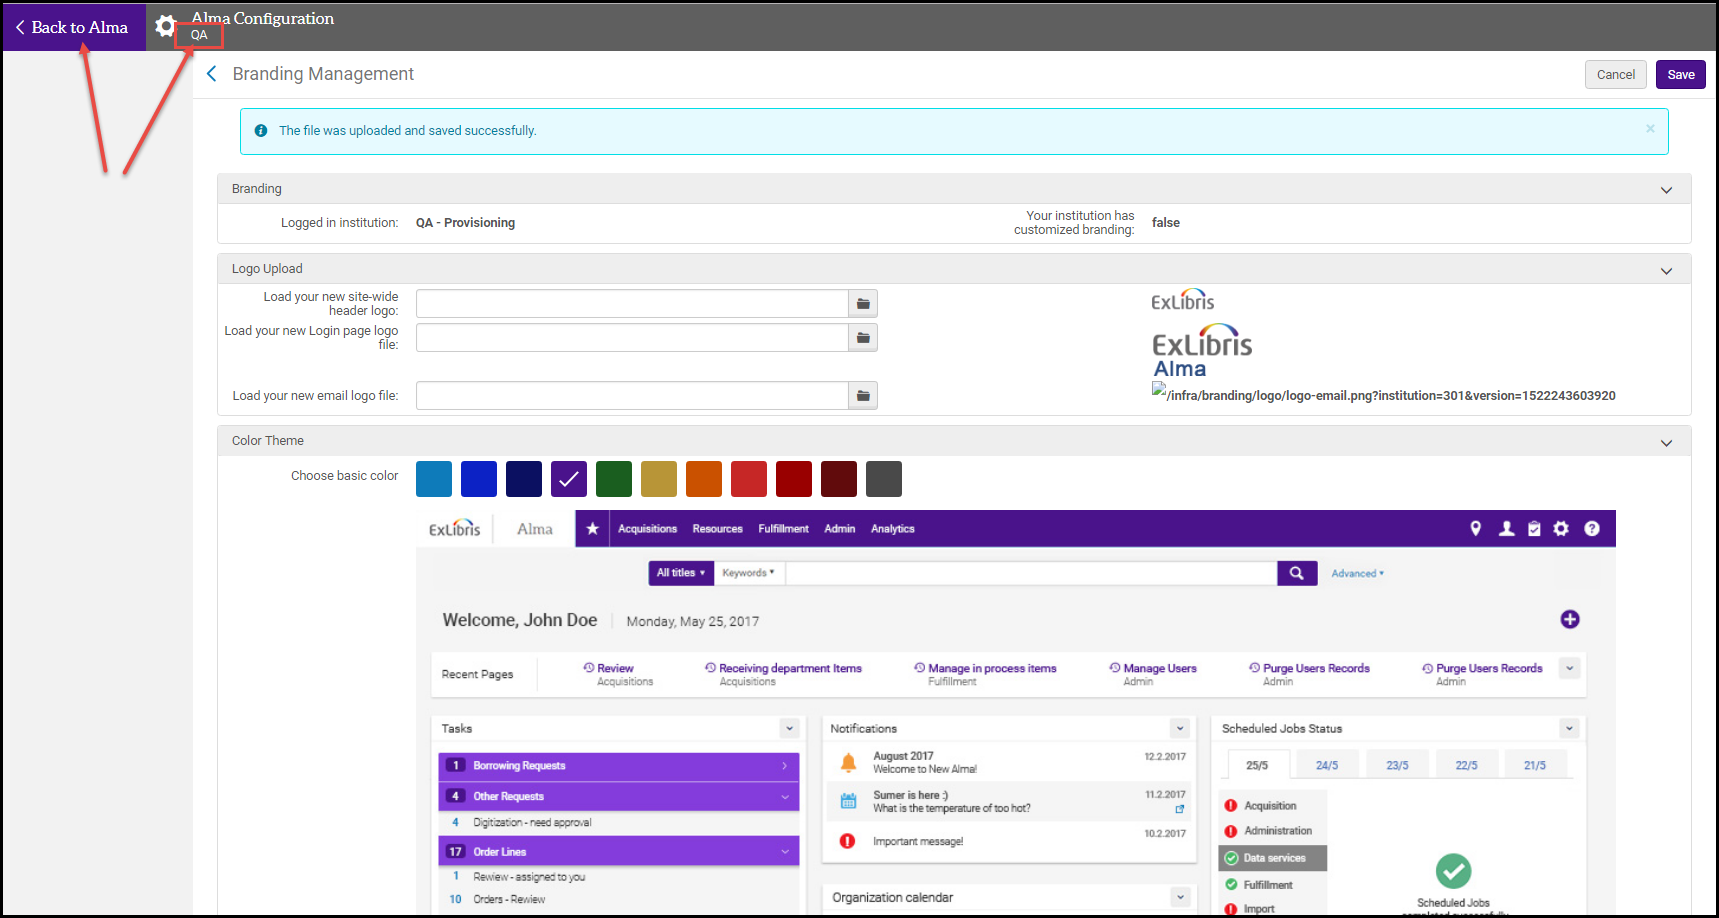Image resolution: width=1719 pixels, height=918 pixels.
Task: Click the plus add-widget icon
Action: pyautogui.click(x=1570, y=619)
